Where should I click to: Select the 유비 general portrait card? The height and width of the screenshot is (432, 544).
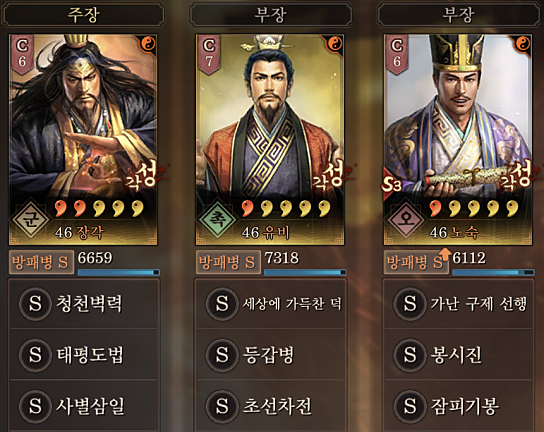click(270, 139)
